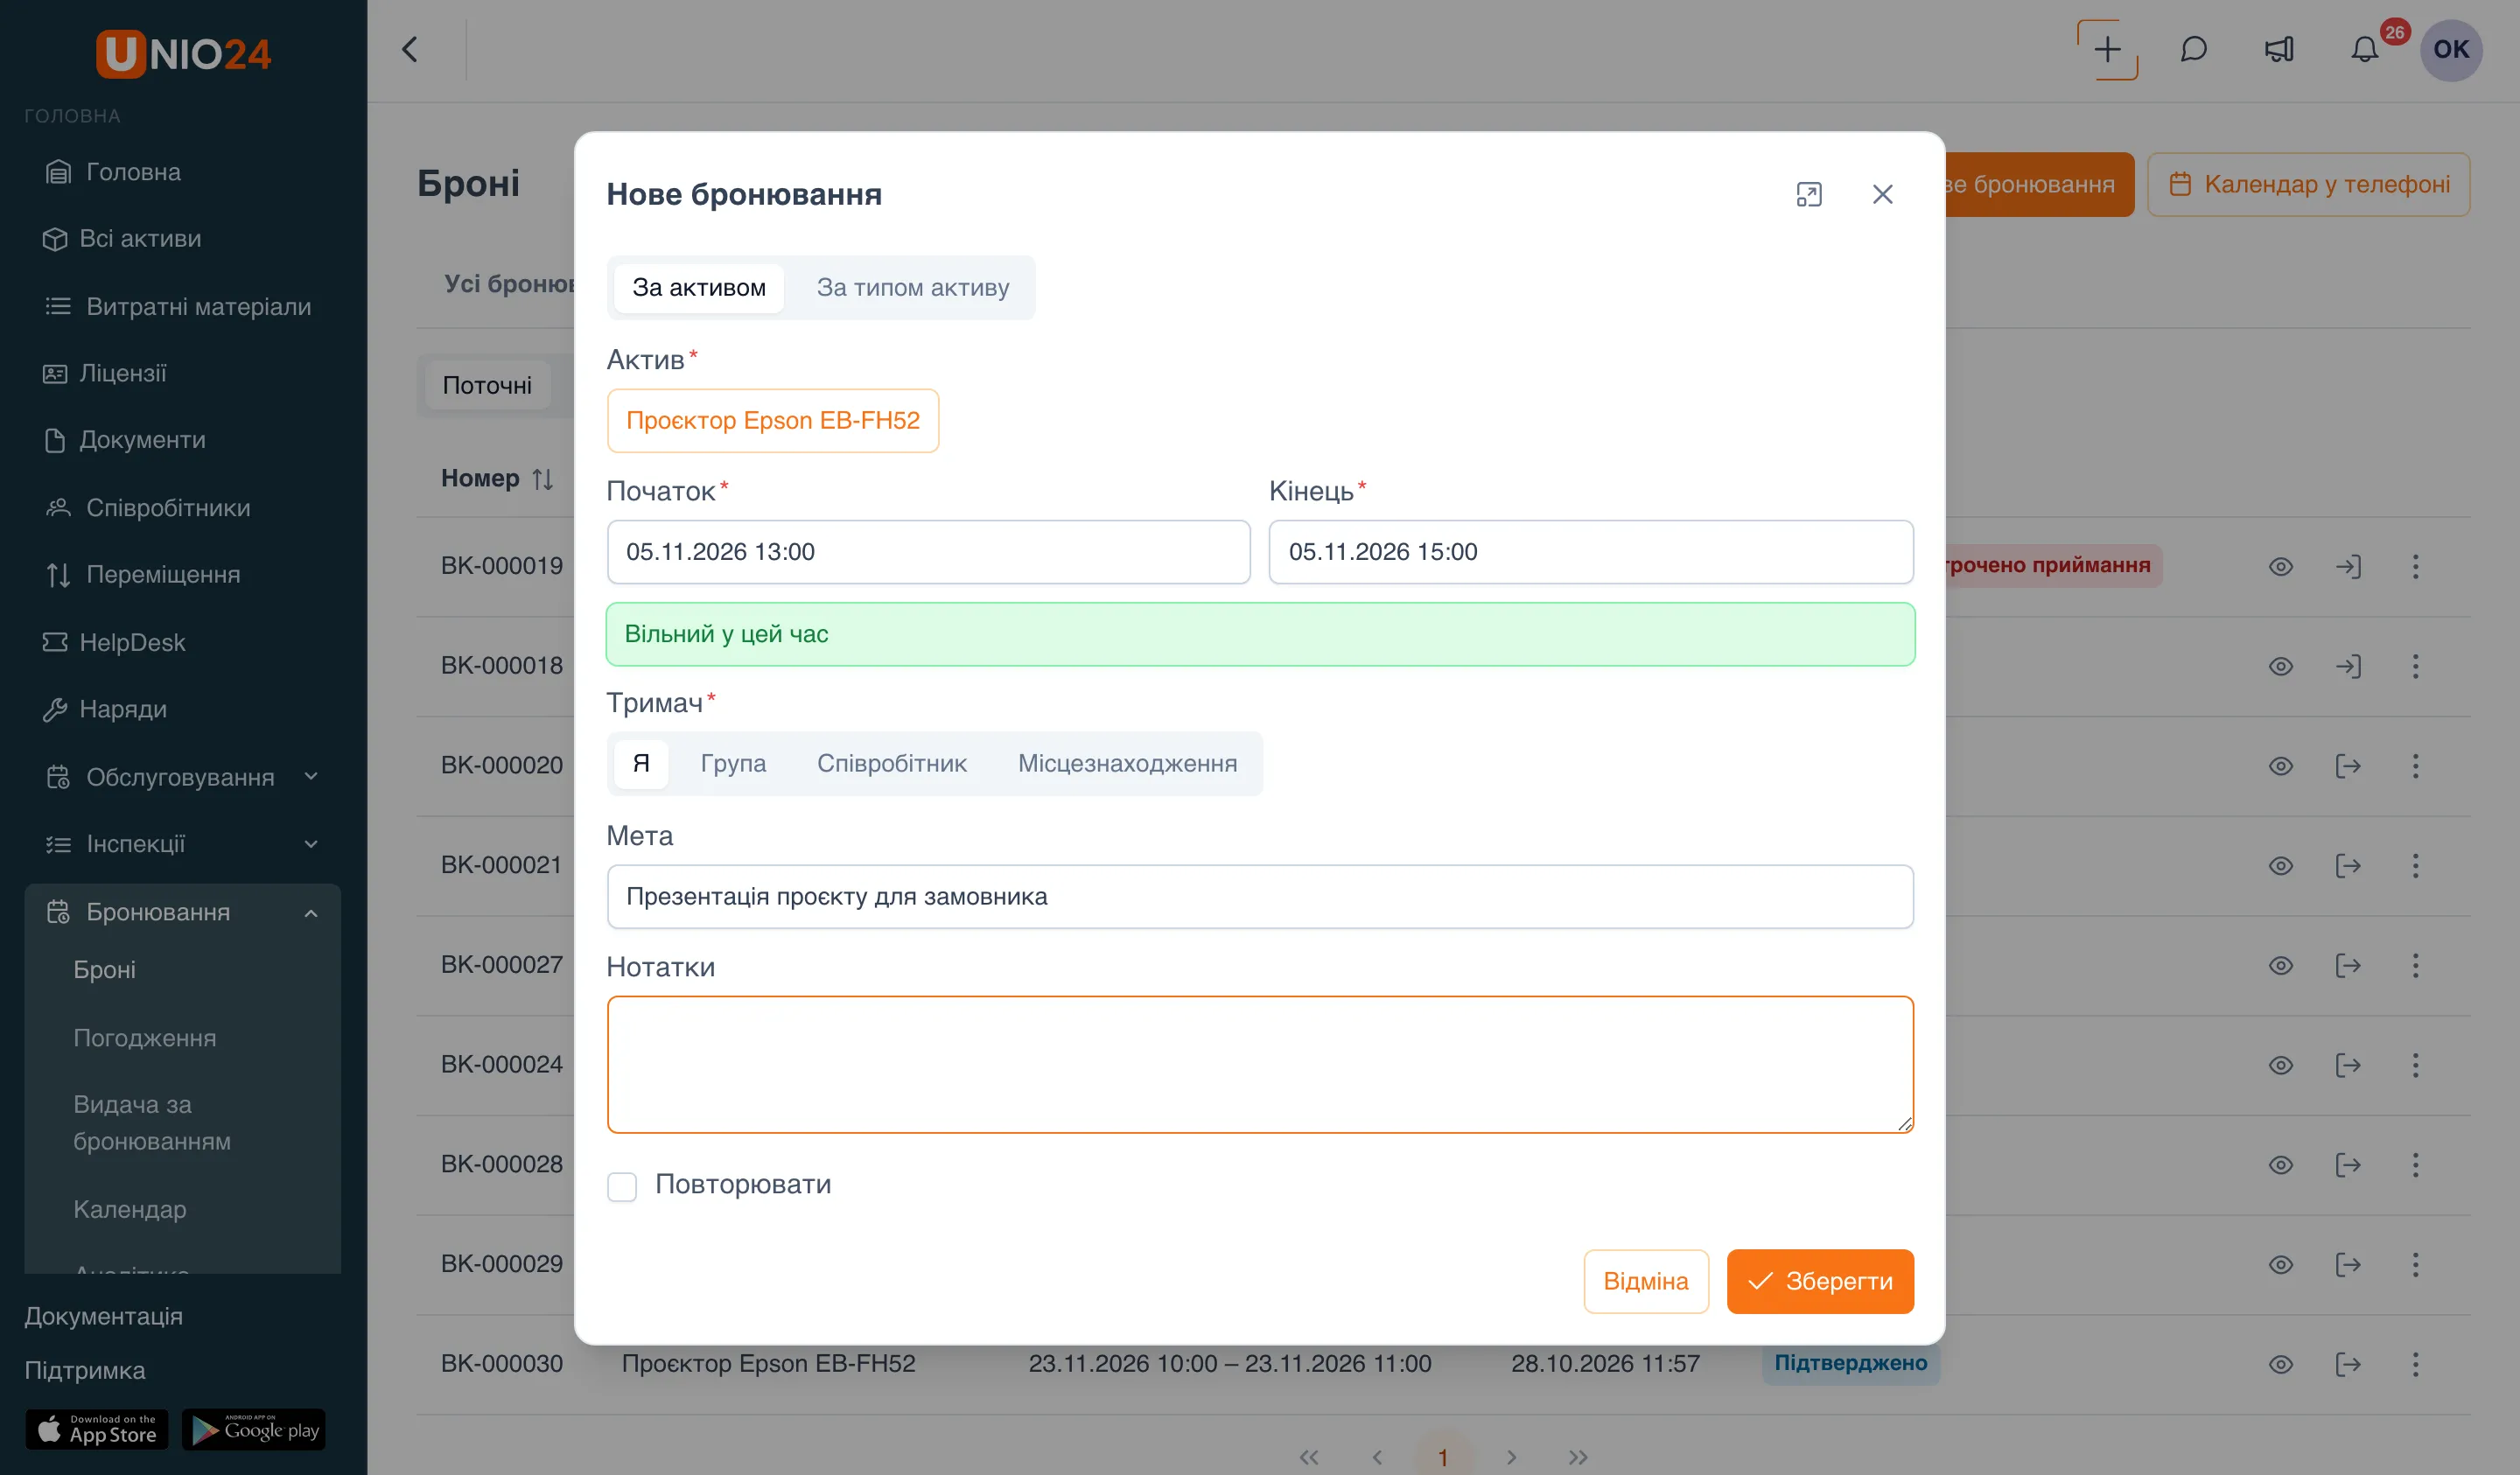Screen dimensions: 2520x1475
Task: Open the chat bubble icon
Action: point(2193,50)
